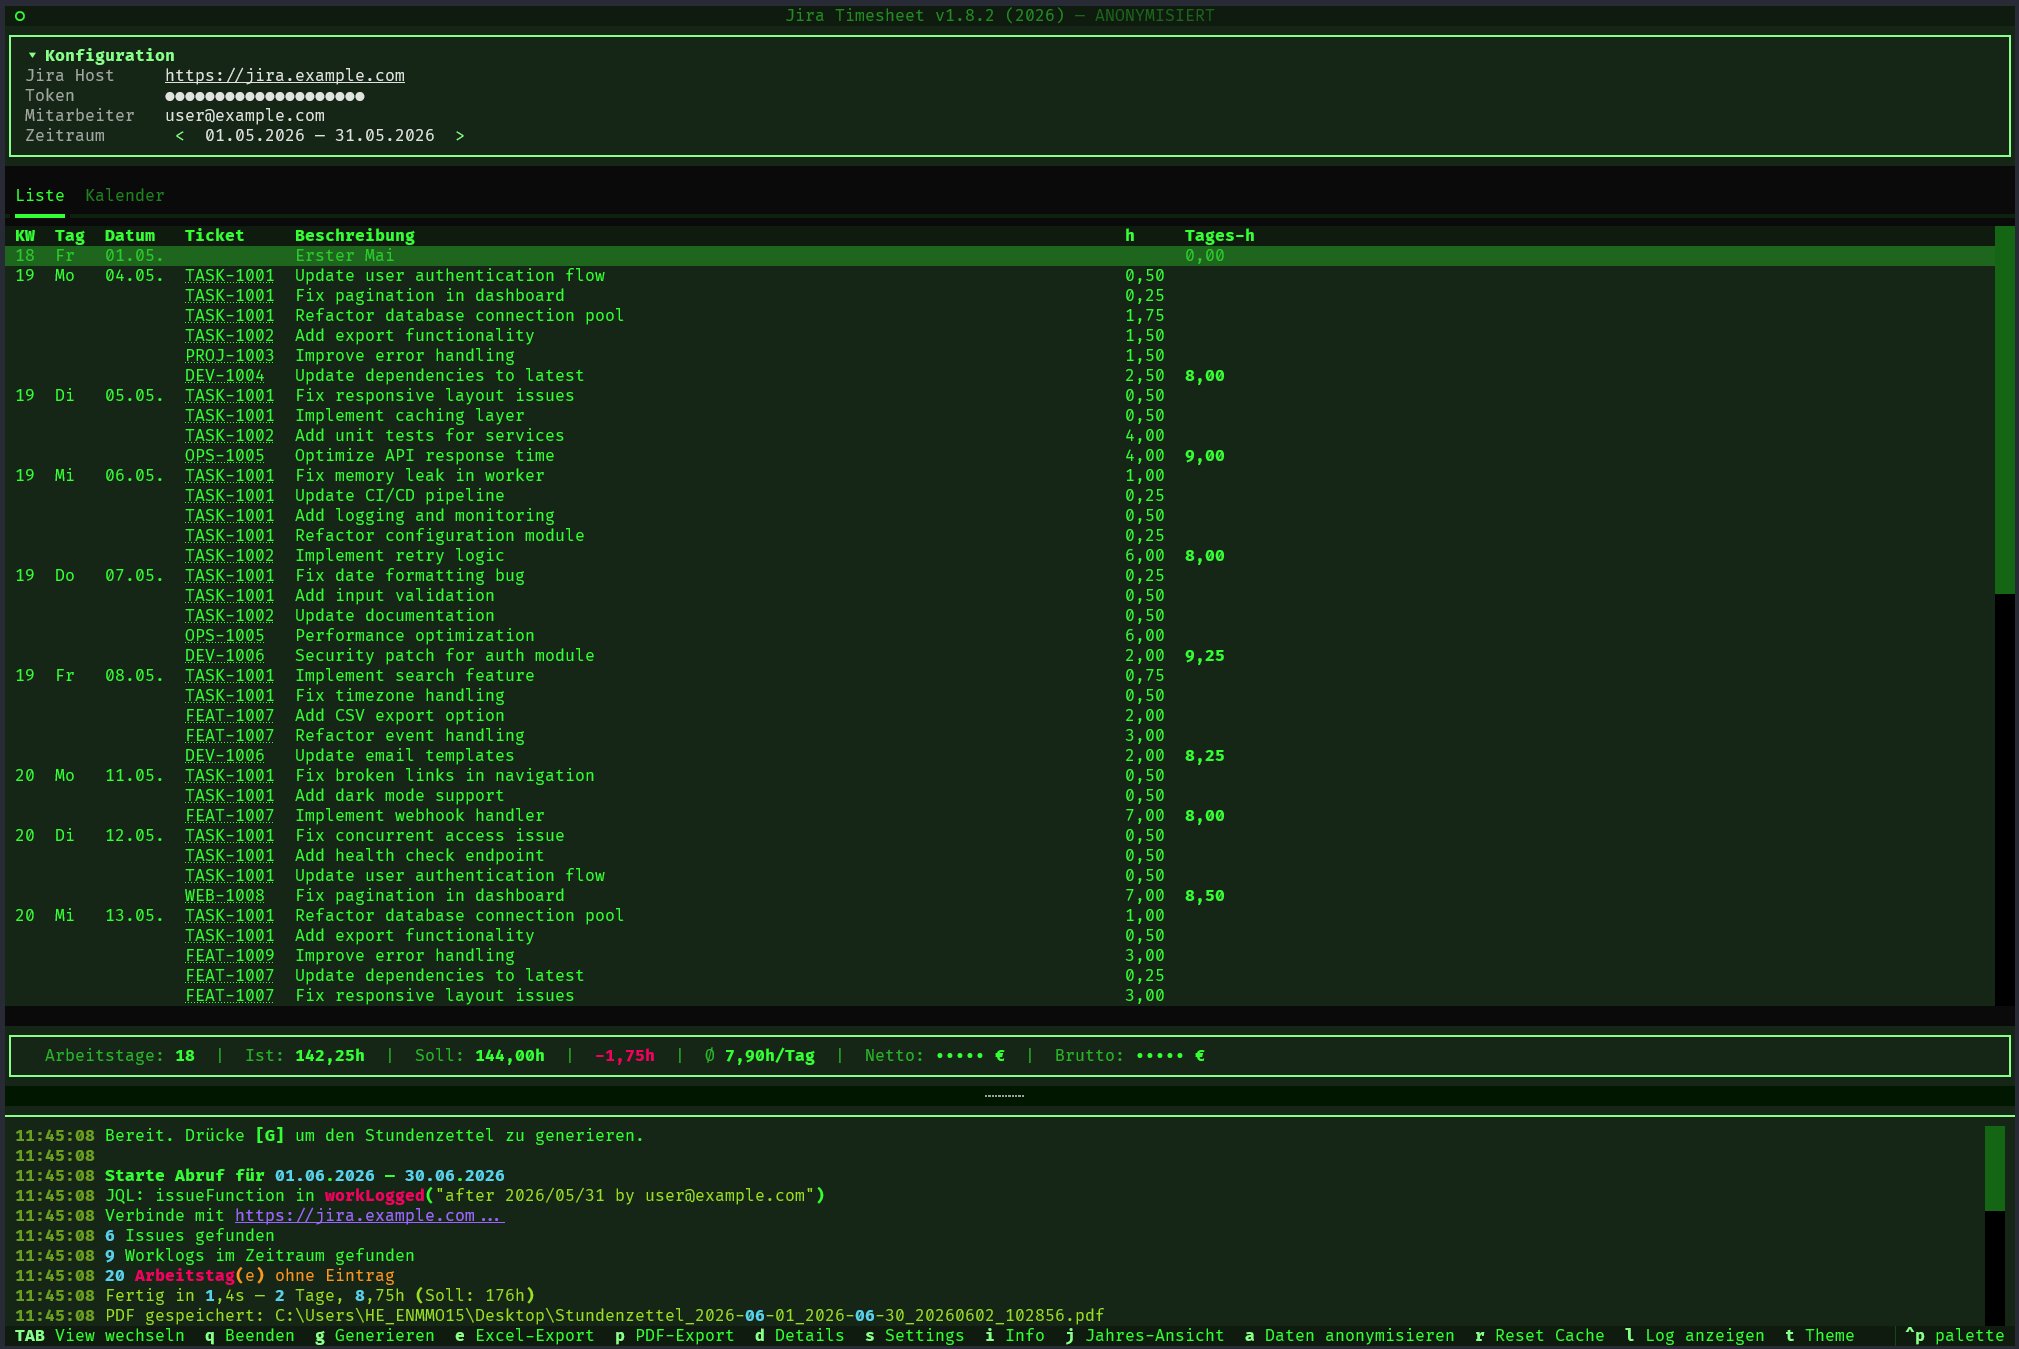The width and height of the screenshot is (2019, 1349).
Task: Select row Fix date formatting bug
Action: coord(1000,575)
